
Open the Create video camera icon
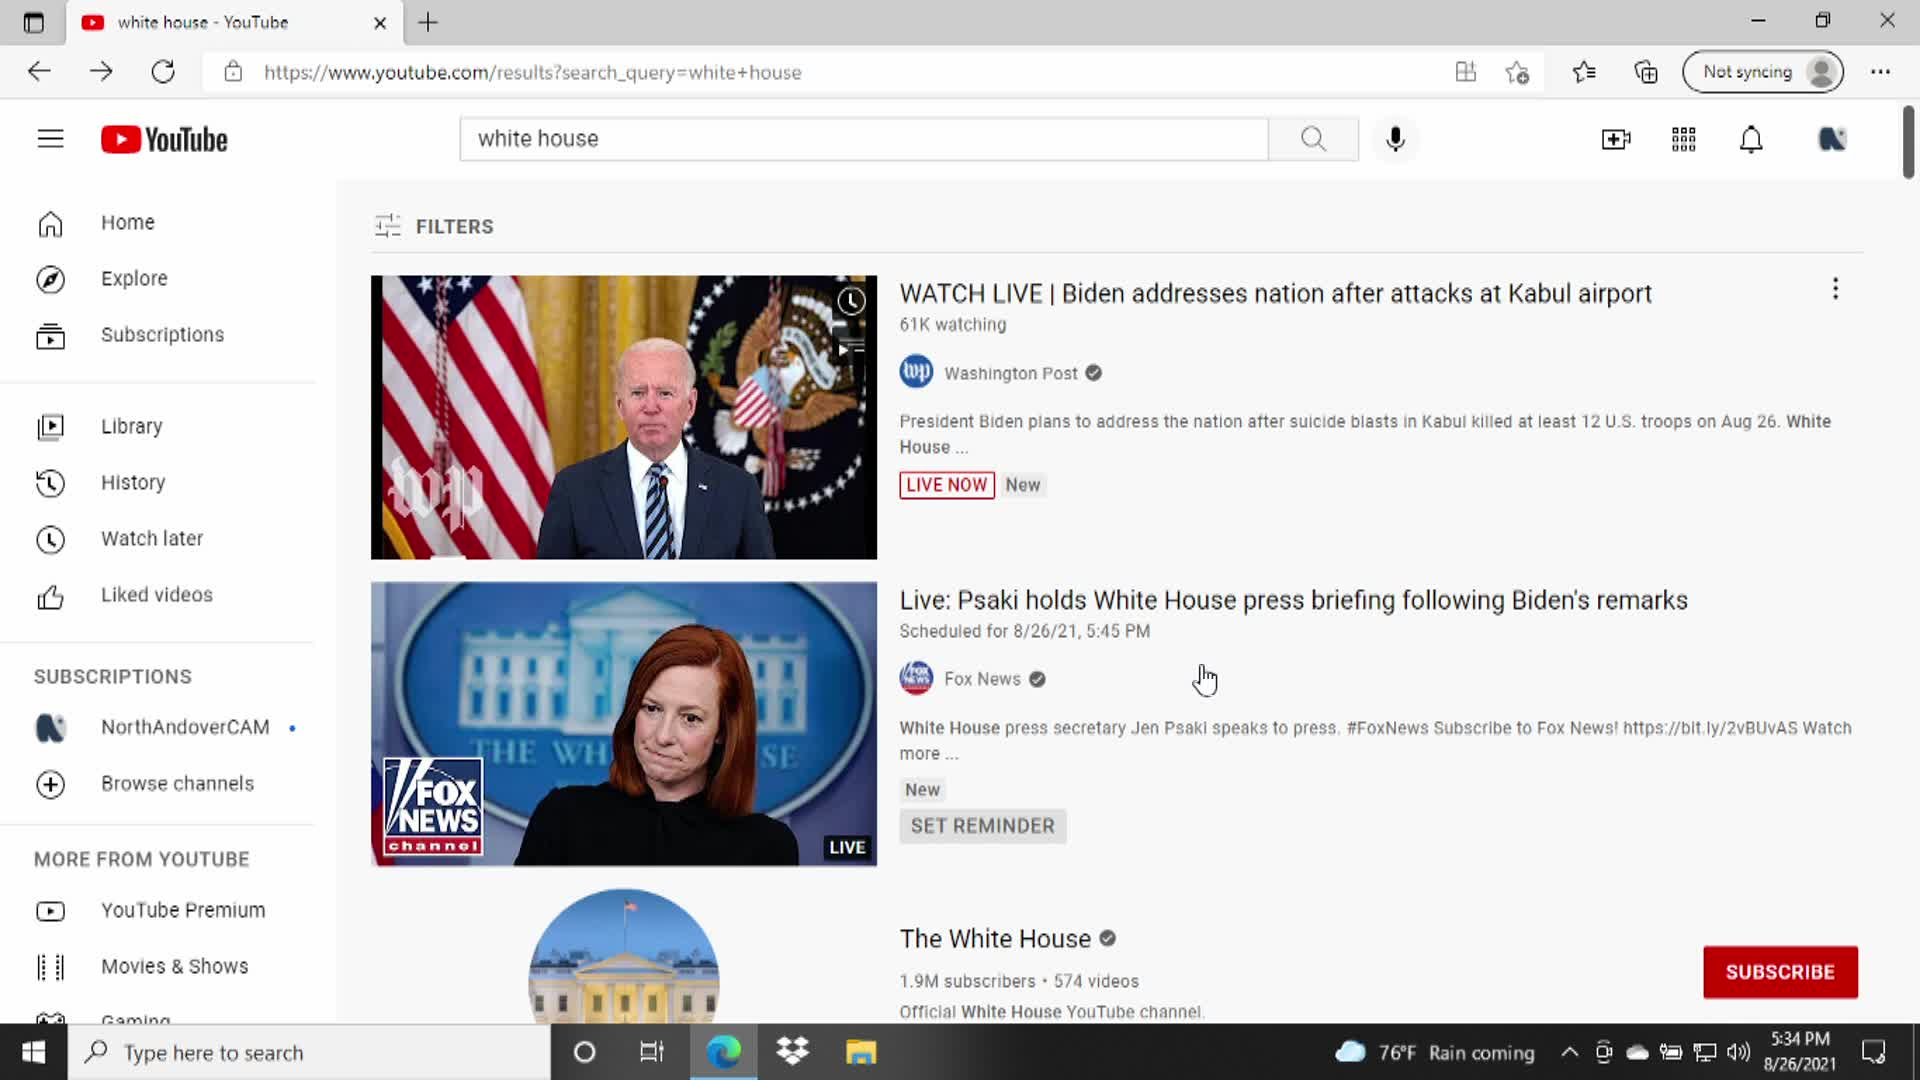1615,139
